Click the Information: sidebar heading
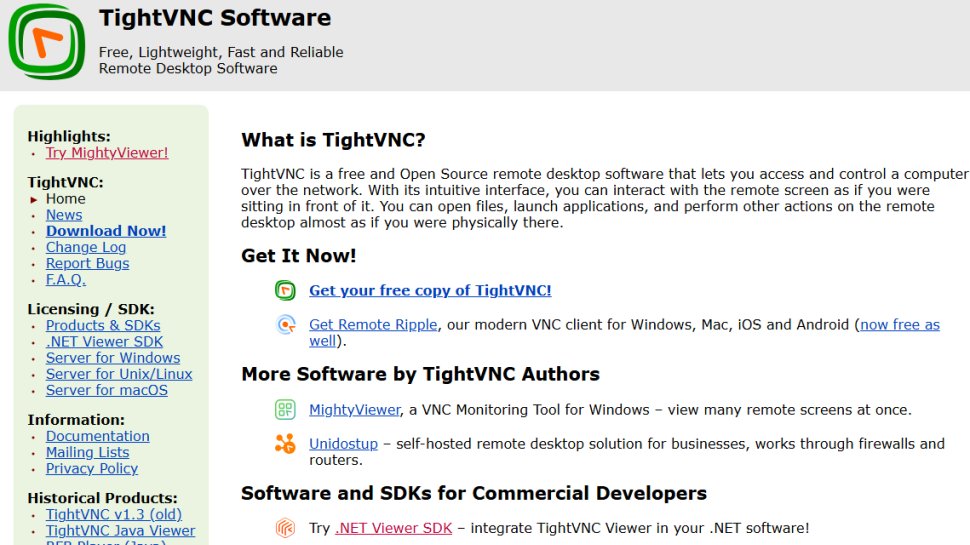Viewport: 970px width, 545px height. click(75, 419)
